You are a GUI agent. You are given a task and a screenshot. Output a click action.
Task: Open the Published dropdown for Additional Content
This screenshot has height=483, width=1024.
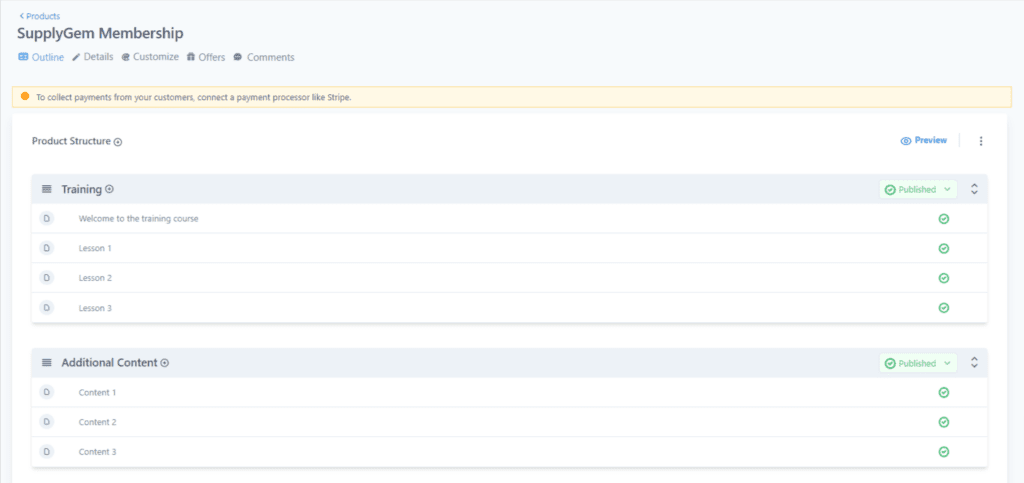pos(918,364)
